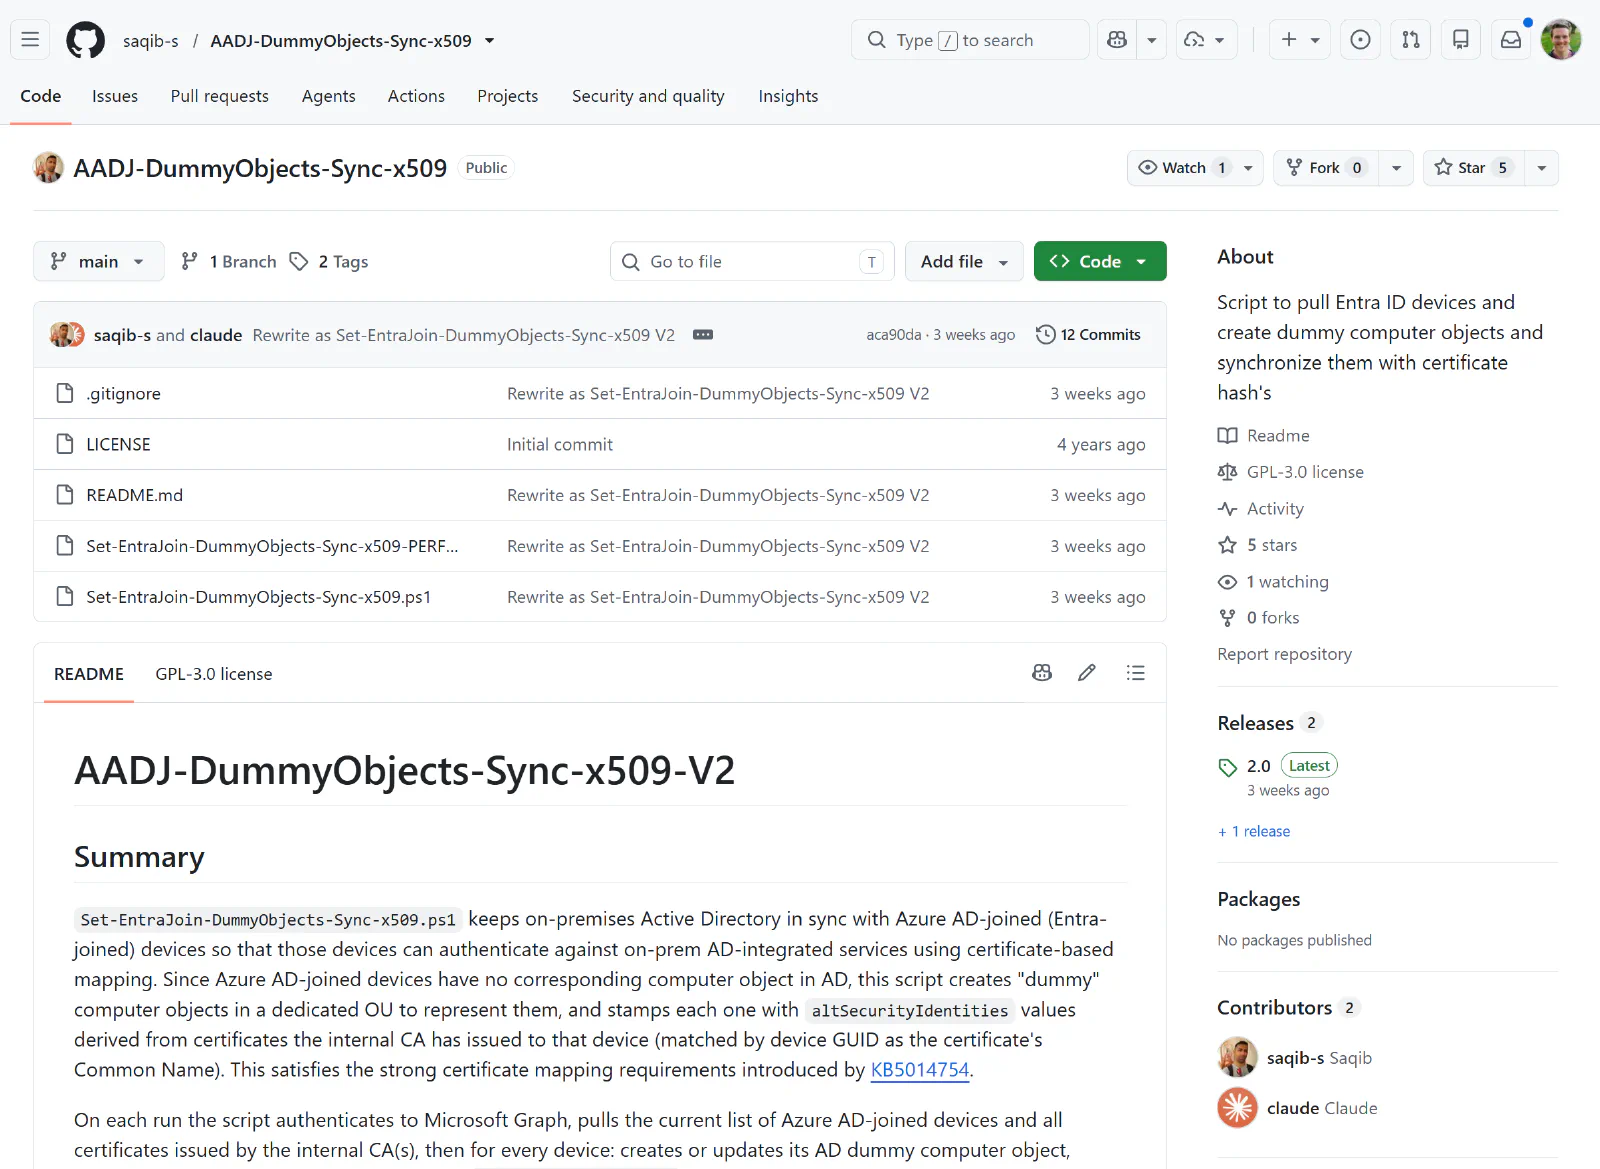Image resolution: width=1600 pixels, height=1169 pixels.
Task: Open user profile avatar menu
Action: 1560,40
